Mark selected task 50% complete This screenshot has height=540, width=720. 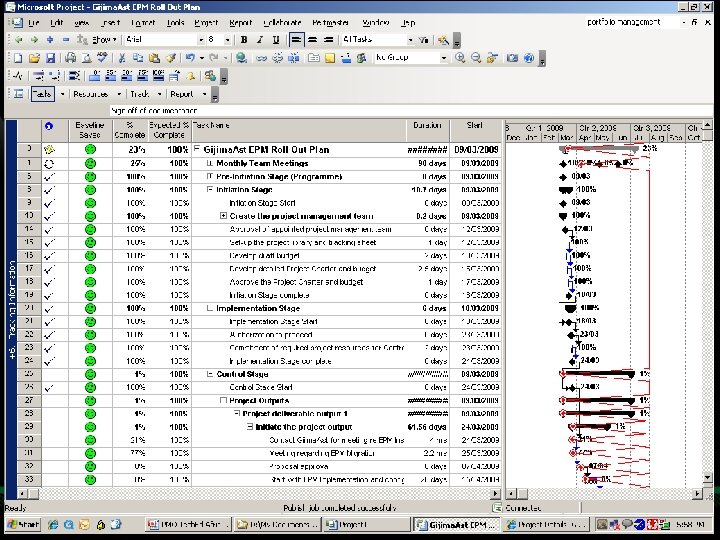point(126,76)
